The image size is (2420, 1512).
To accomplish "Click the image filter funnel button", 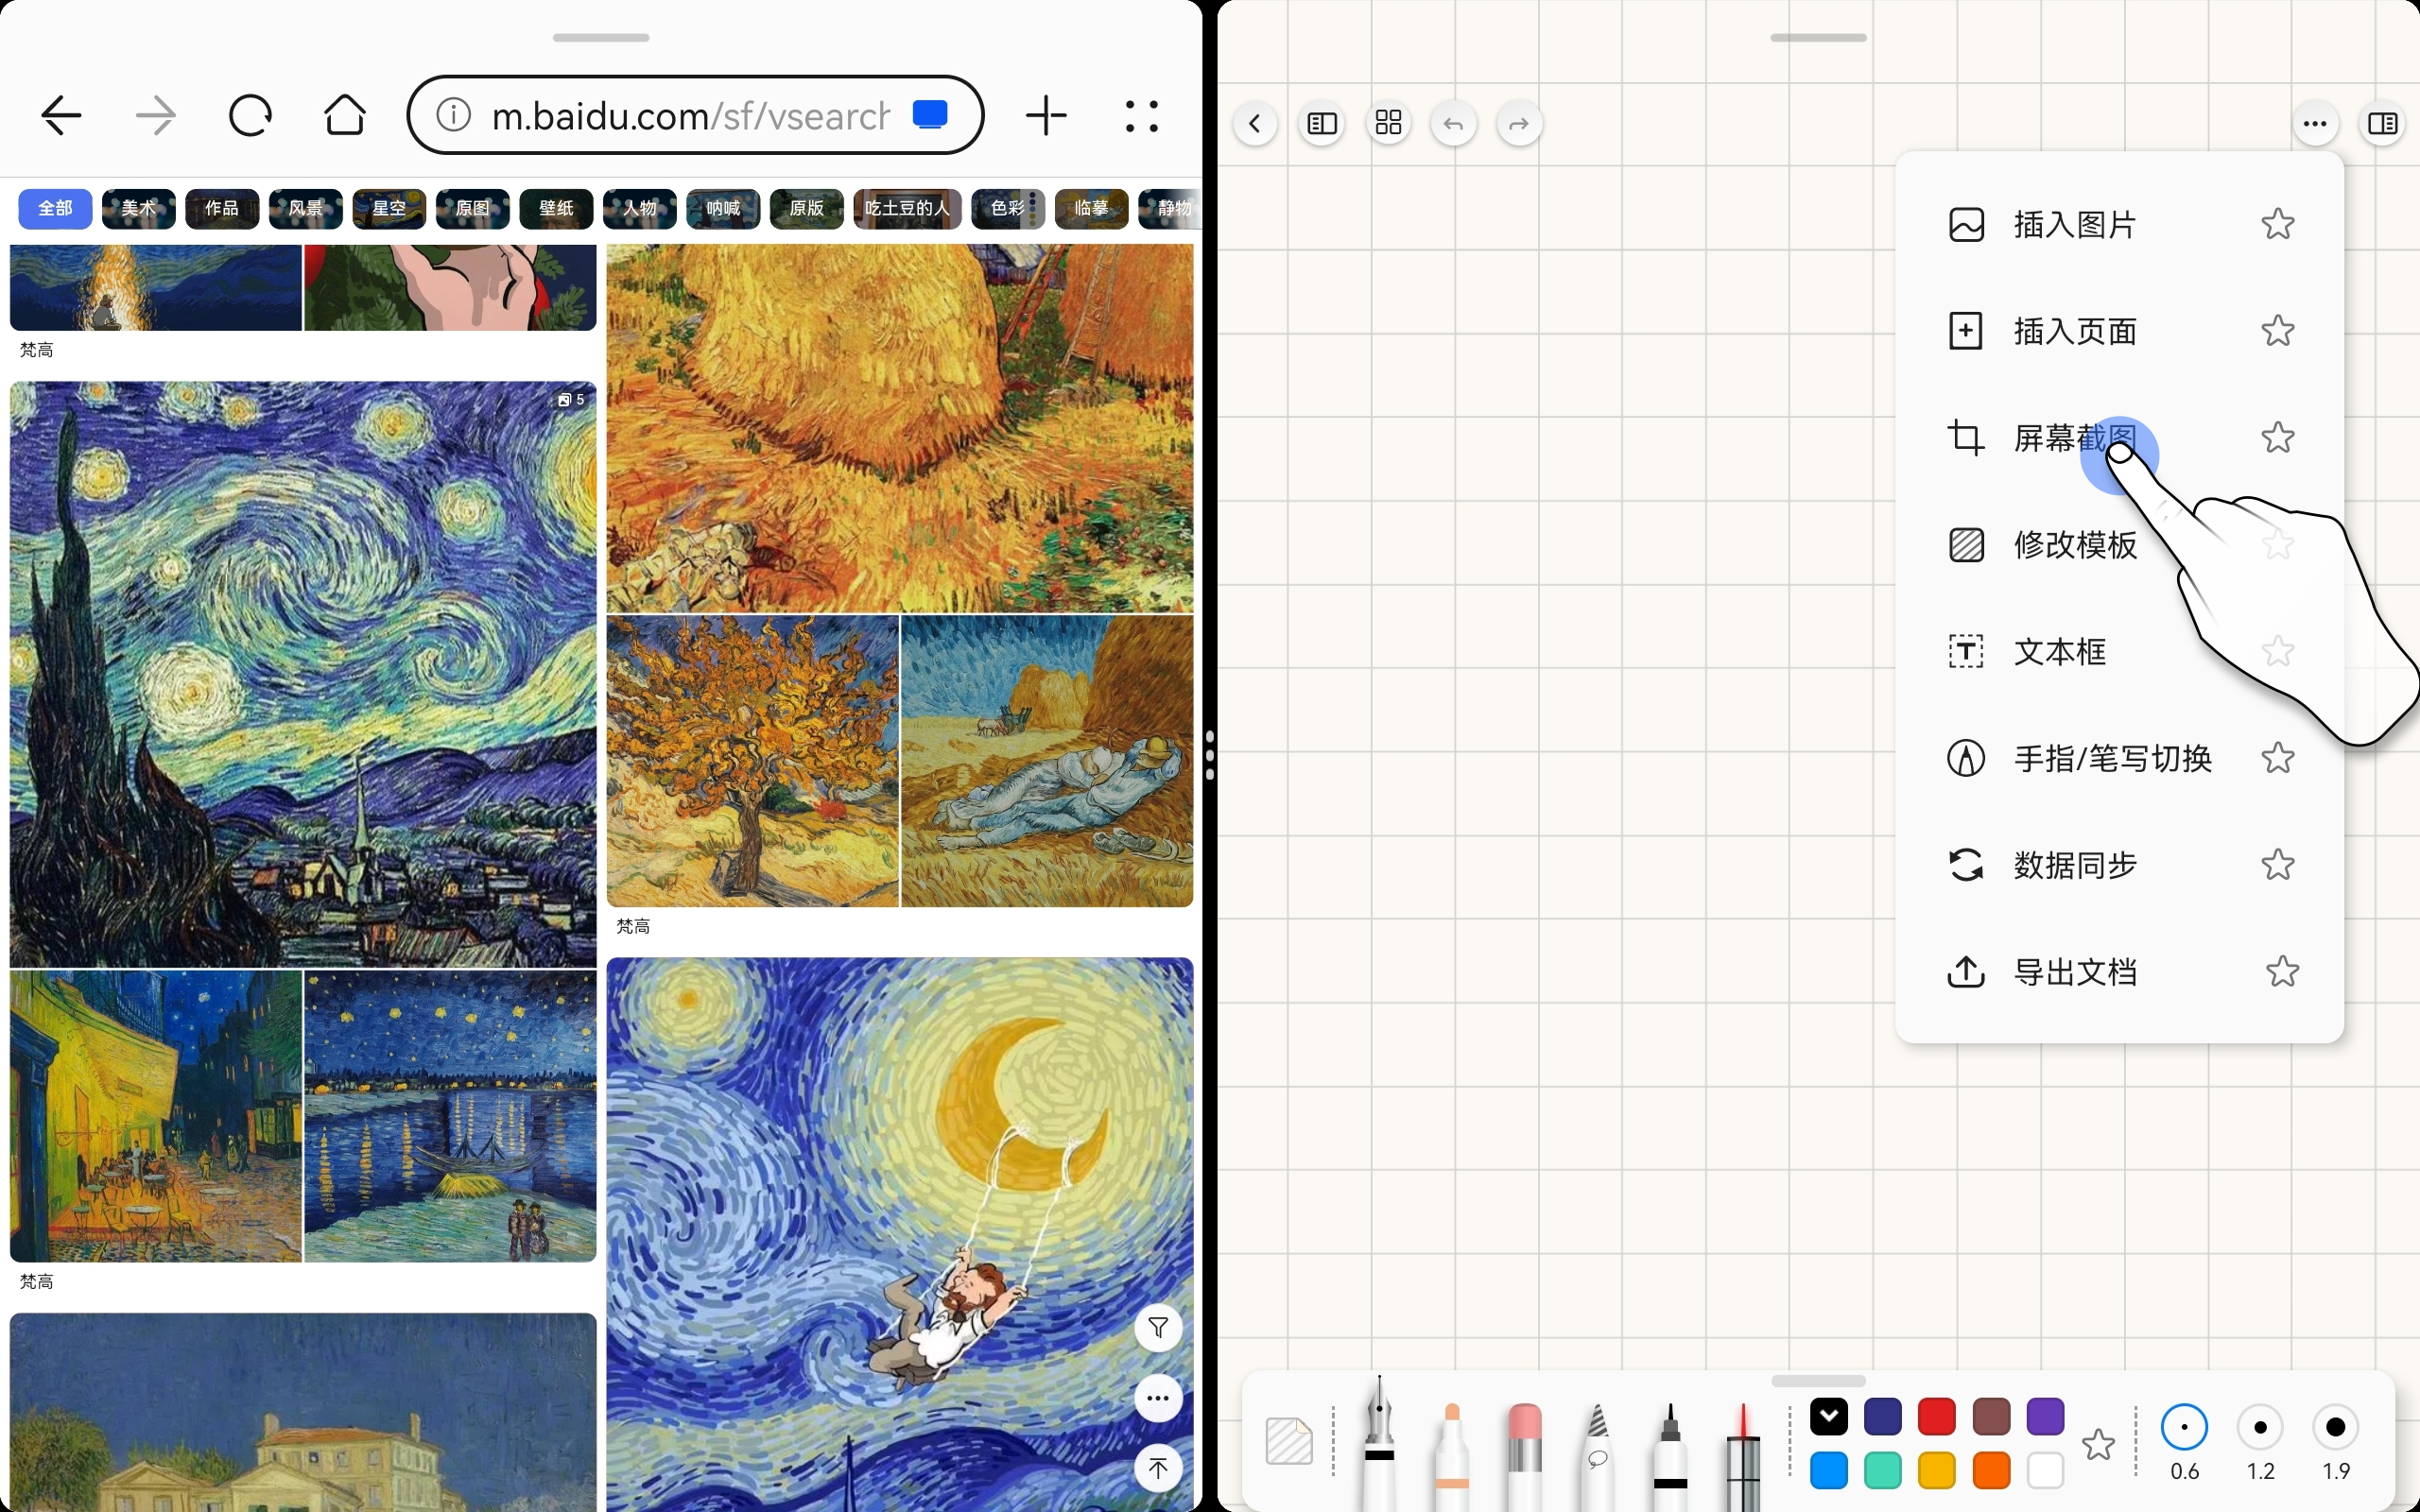I will click(1158, 1328).
